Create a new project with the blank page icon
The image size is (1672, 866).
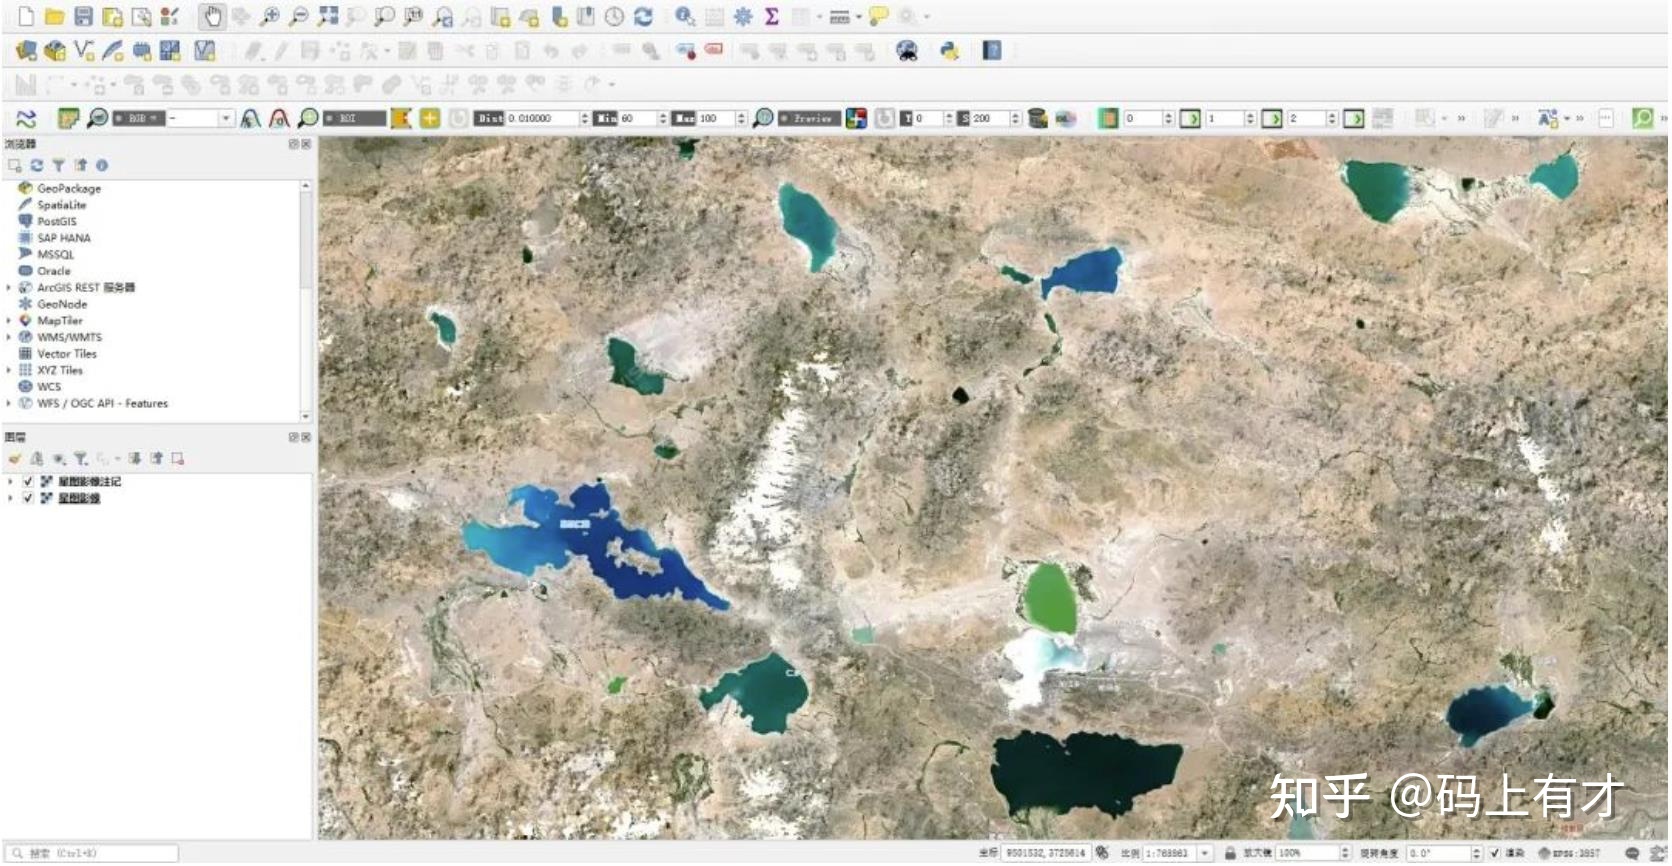(26, 16)
